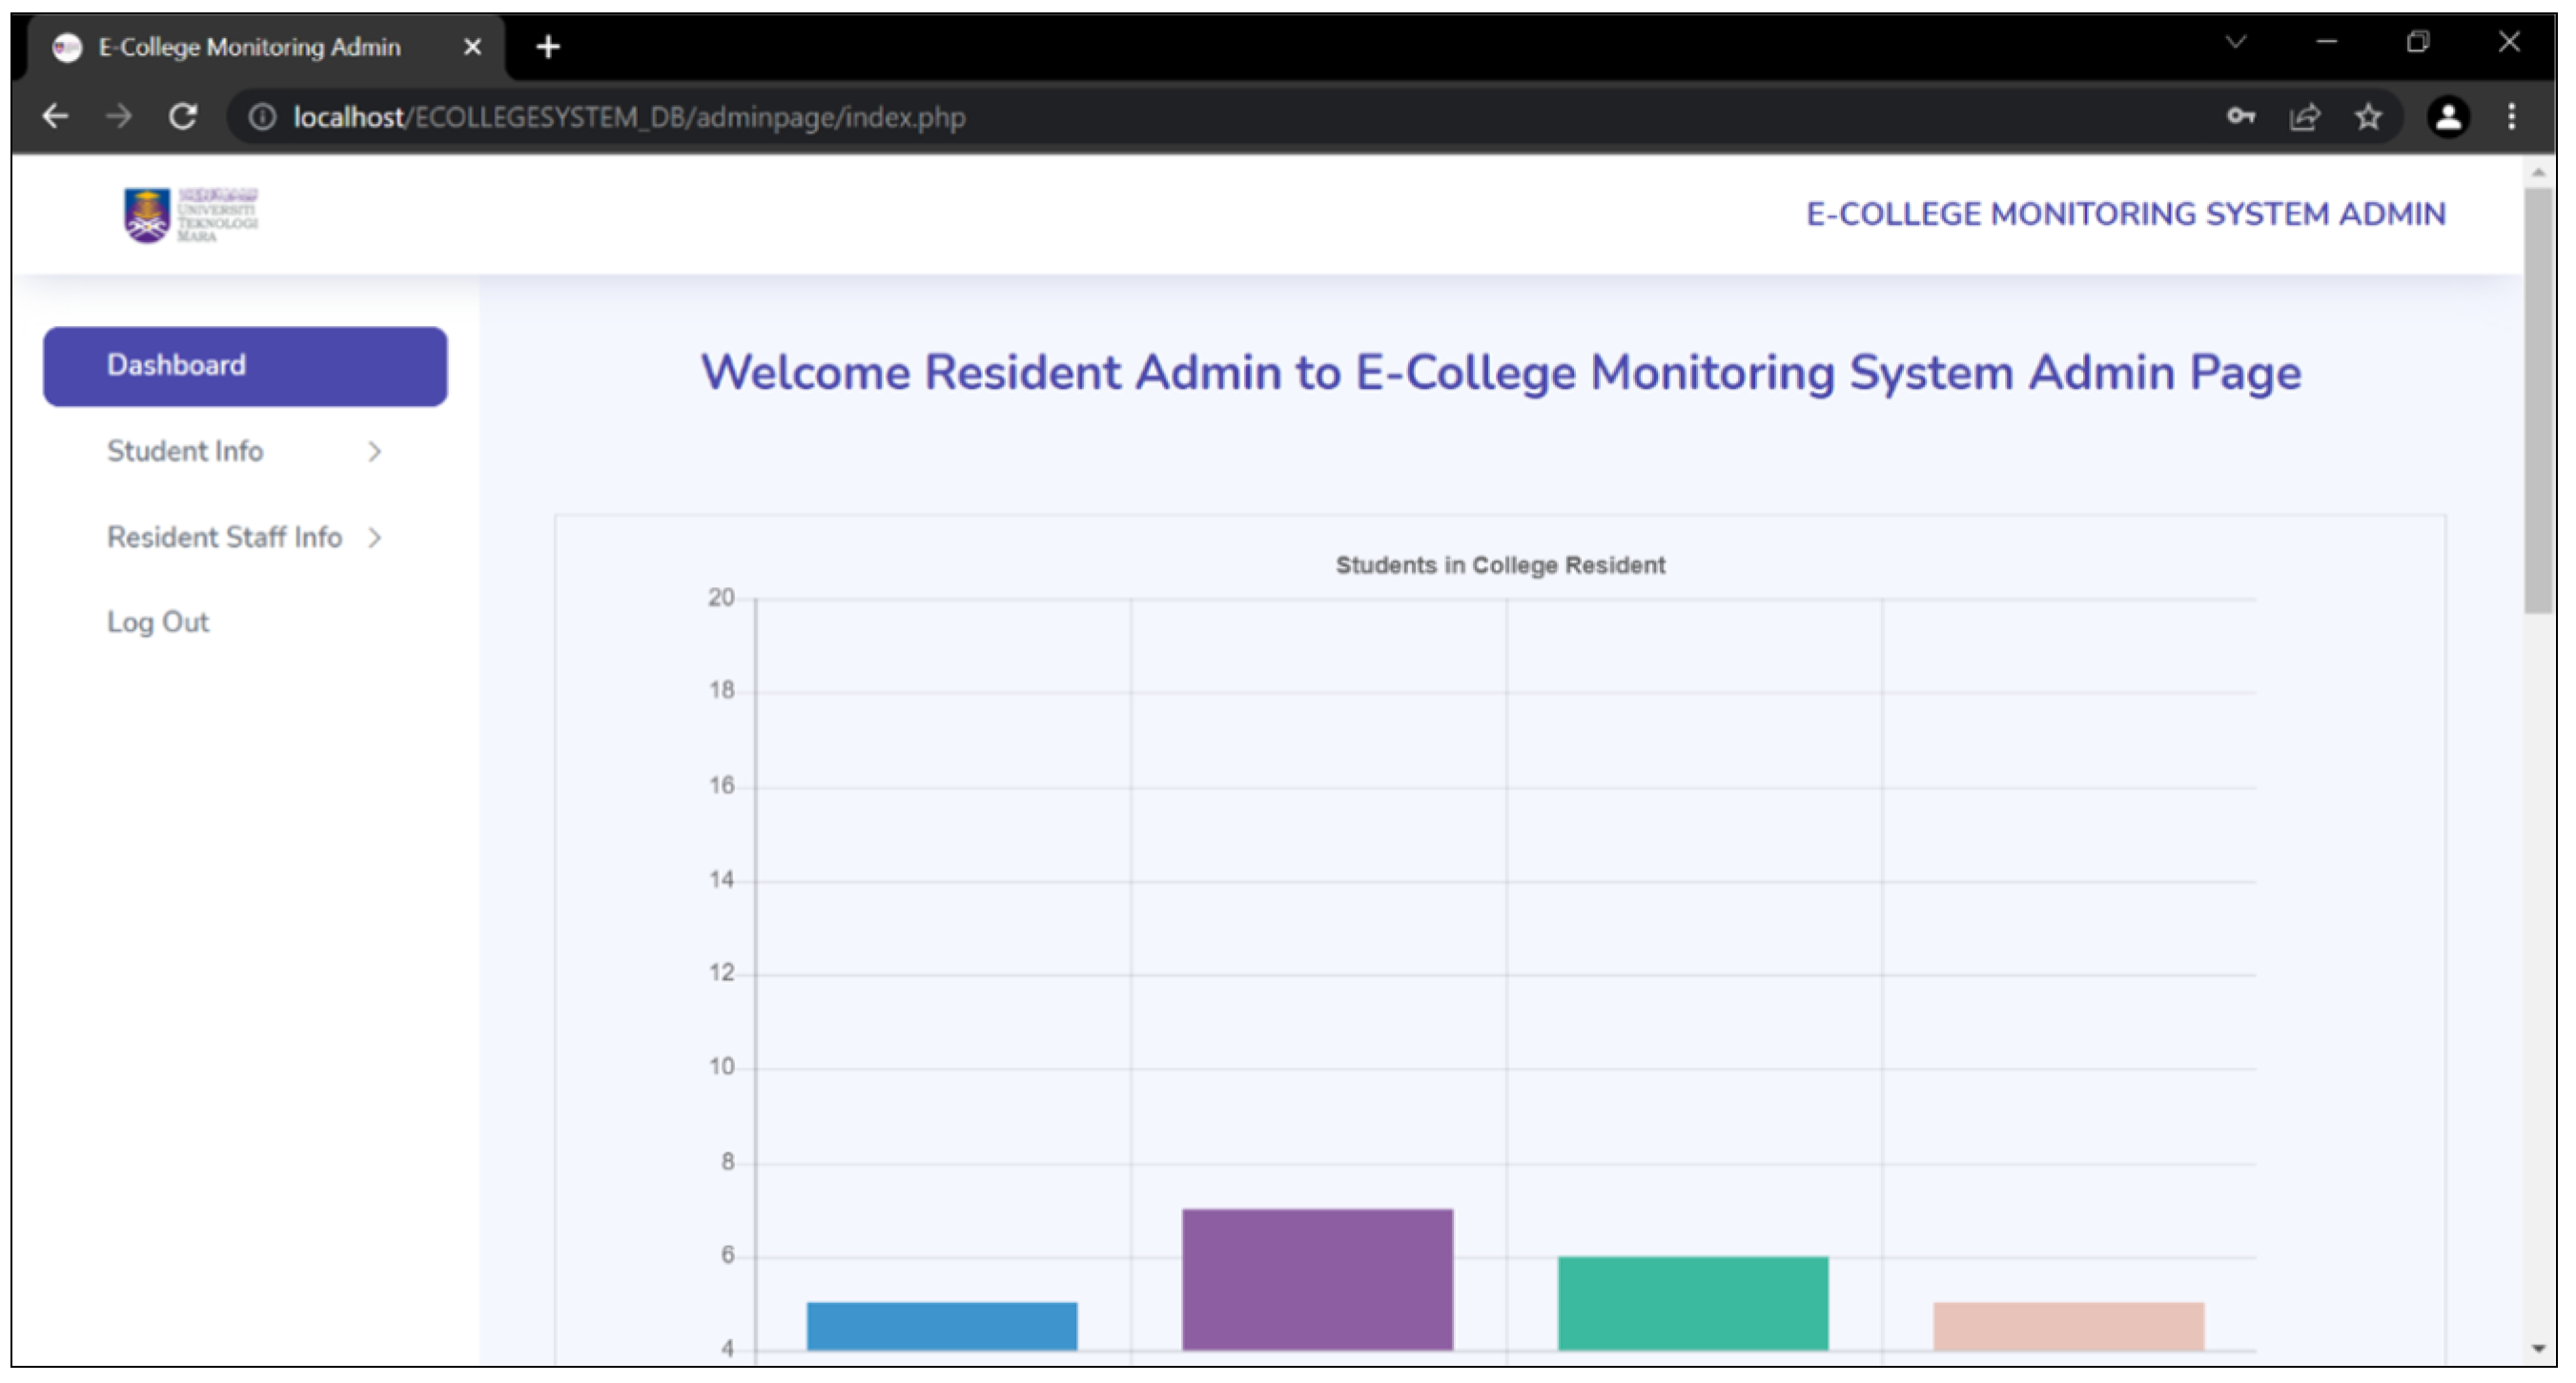Click the Log Out link
Screen dimensions: 2576x1383
(x=158, y=622)
